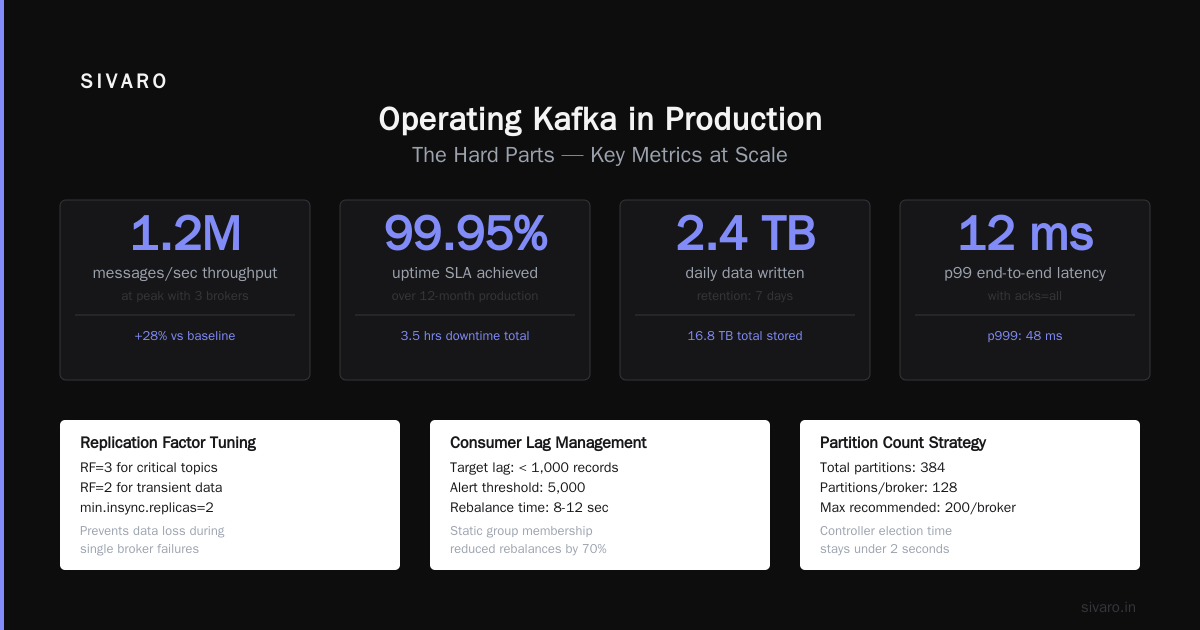Click 'p999: 48 ms' value

[1025, 336]
